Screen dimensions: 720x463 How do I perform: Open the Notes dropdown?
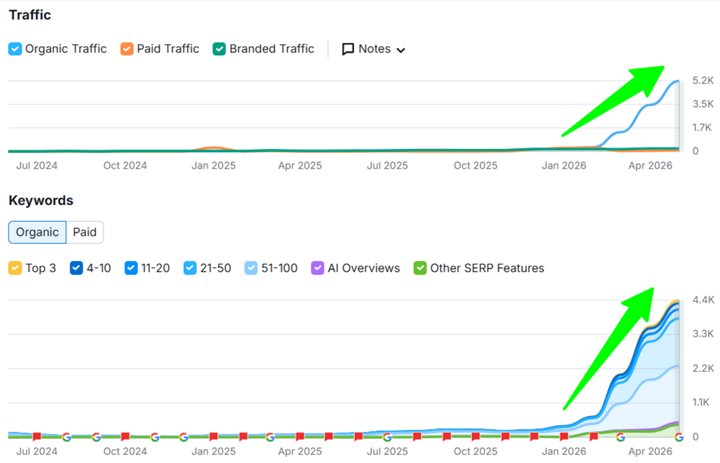tap(373, 49)
